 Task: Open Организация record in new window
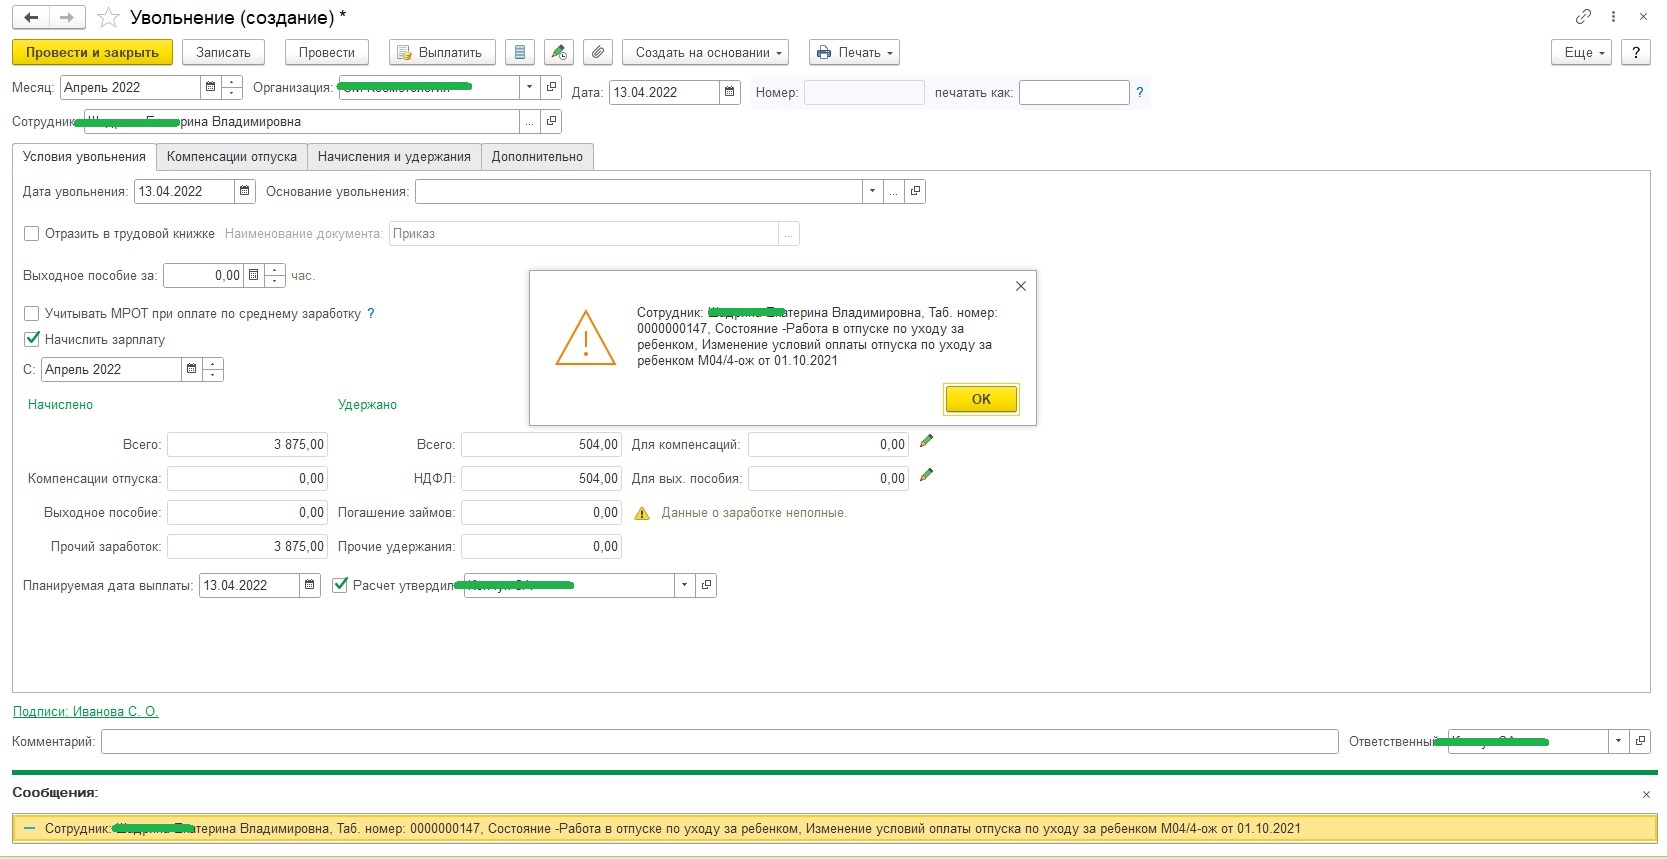pos(551,88)
